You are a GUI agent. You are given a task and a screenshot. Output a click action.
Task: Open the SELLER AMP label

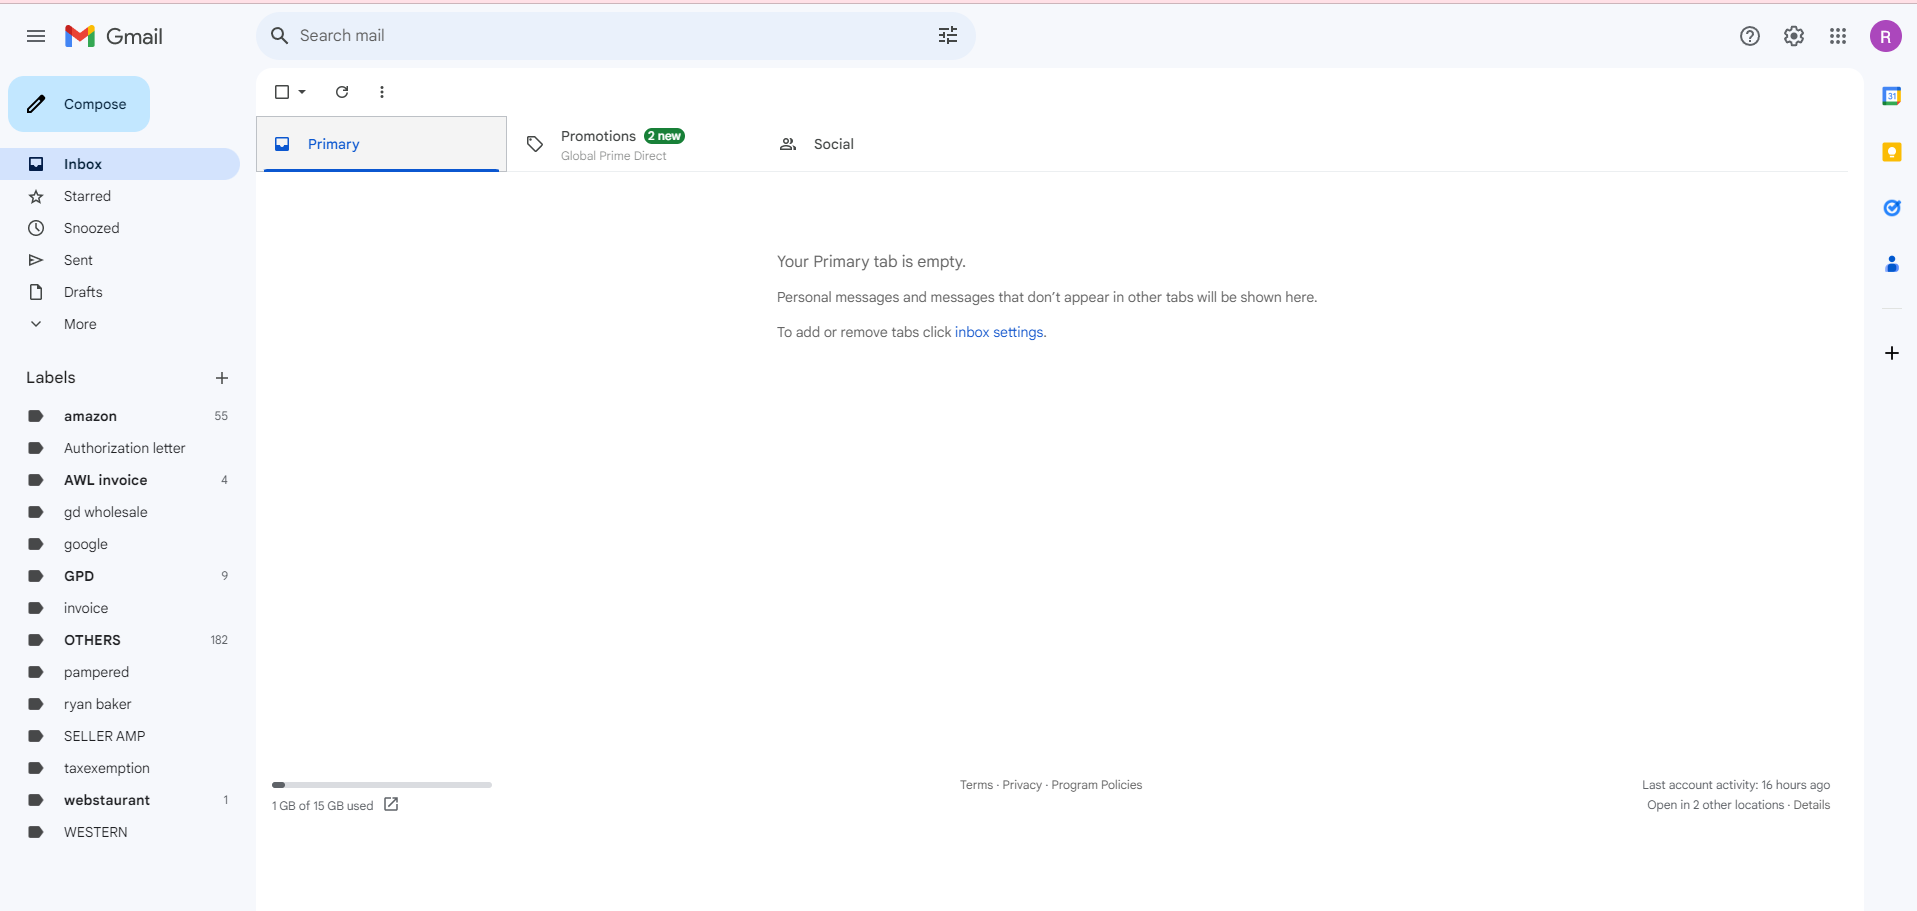(x=120, y=736)
